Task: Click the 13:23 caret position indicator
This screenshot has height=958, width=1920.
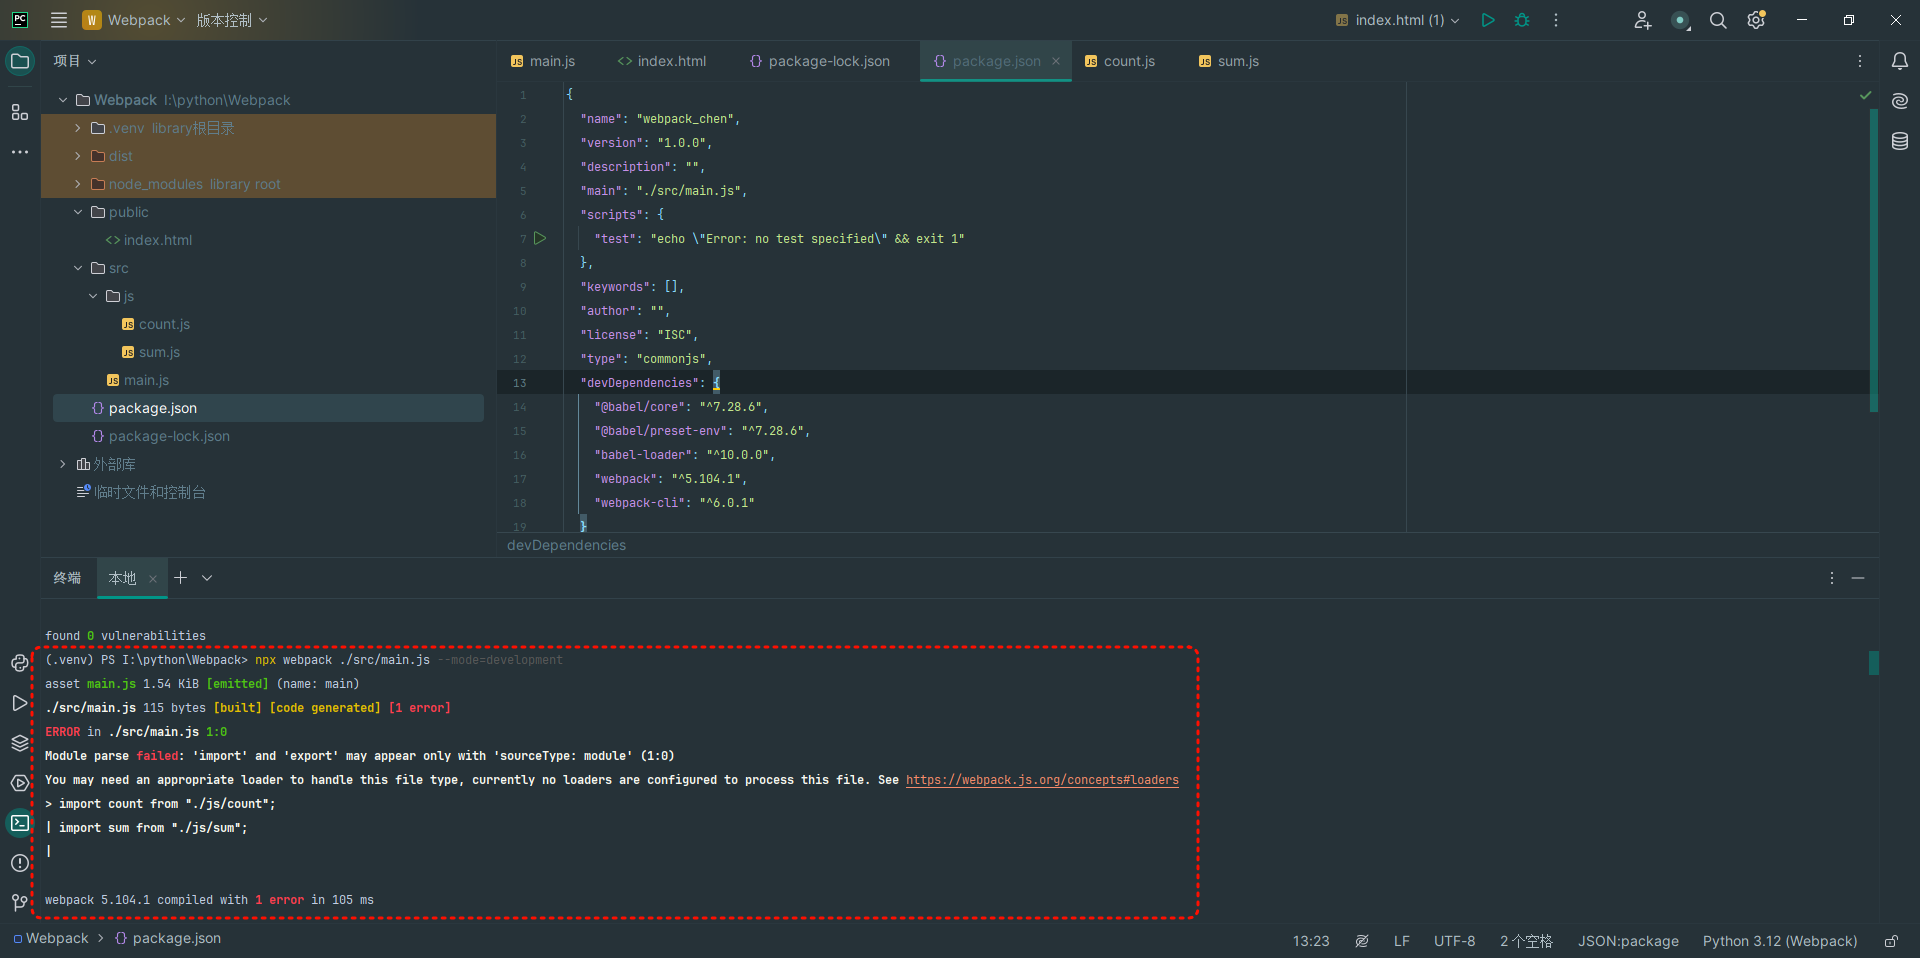Action: tap(1311, 941)
